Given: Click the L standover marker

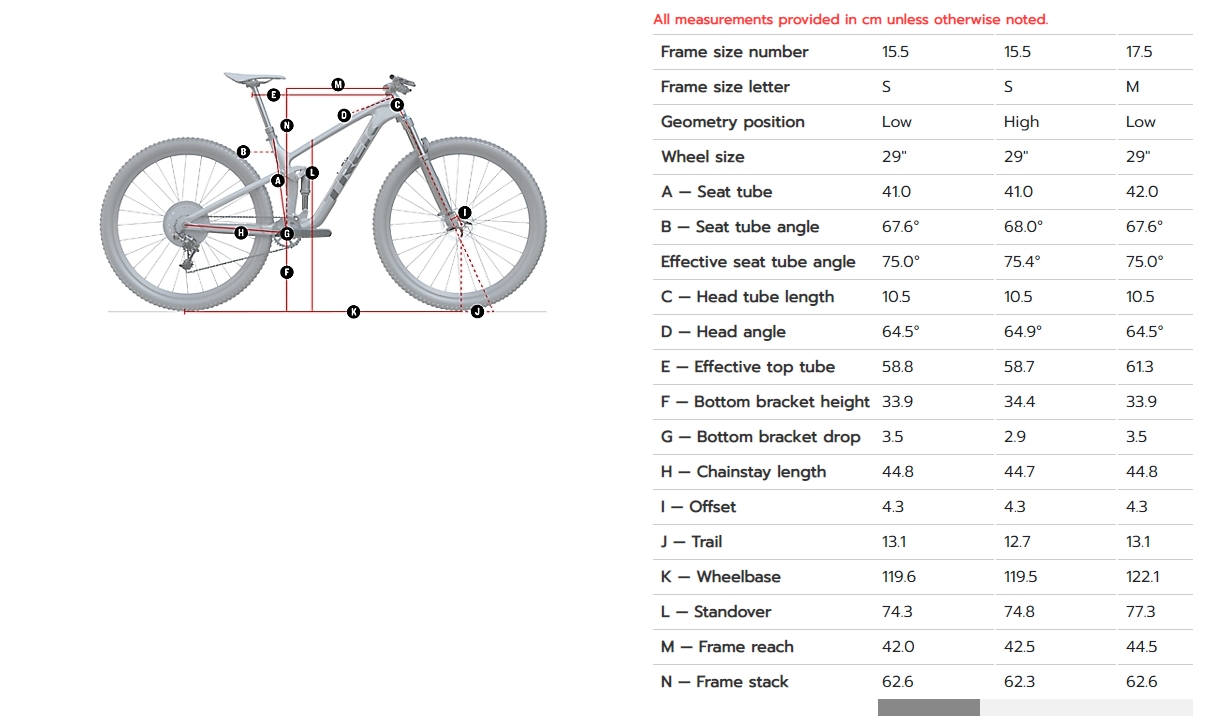Looking at the screenshot, I should point(312,173).
